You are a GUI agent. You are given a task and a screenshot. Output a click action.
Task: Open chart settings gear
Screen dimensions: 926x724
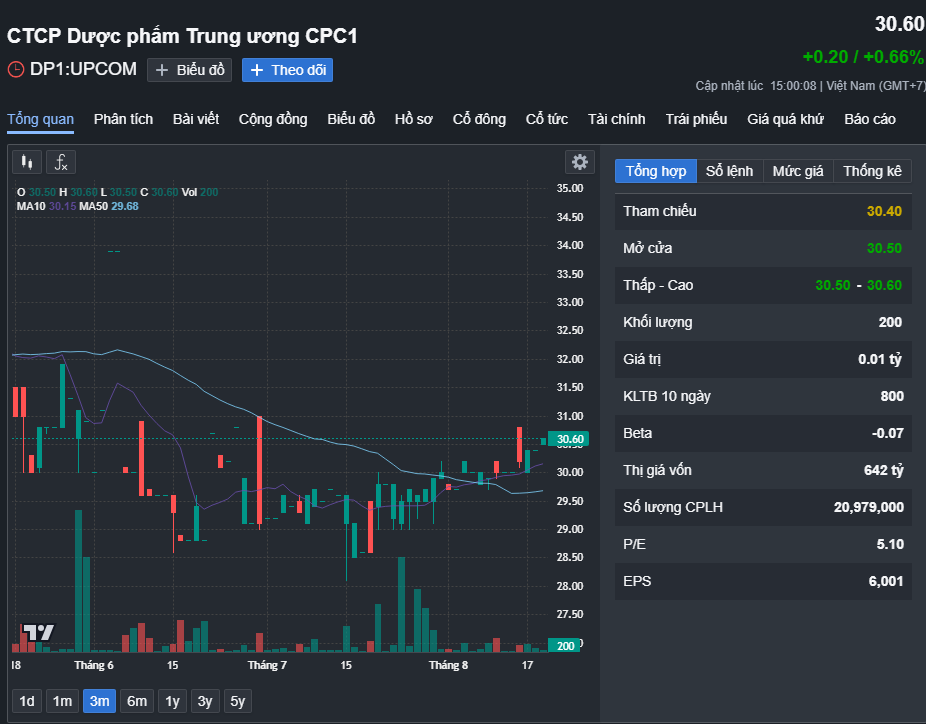[x=580, y=162]
